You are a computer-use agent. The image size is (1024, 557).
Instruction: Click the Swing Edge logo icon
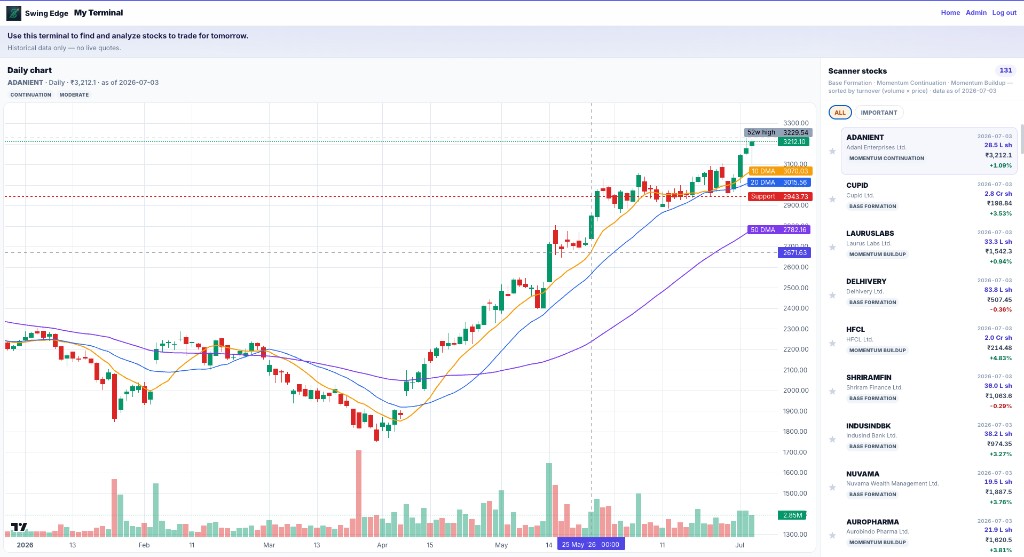point(13,13)
